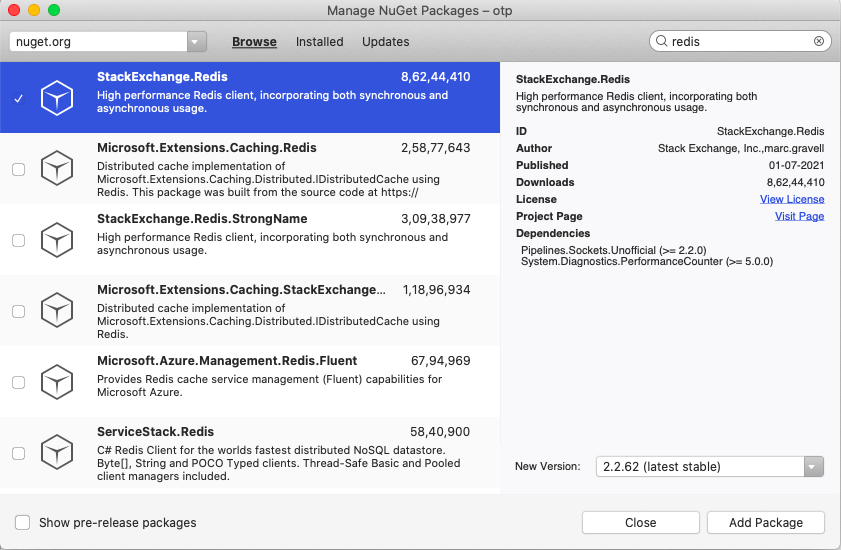Open the New Version dropdown

point(813,466)
